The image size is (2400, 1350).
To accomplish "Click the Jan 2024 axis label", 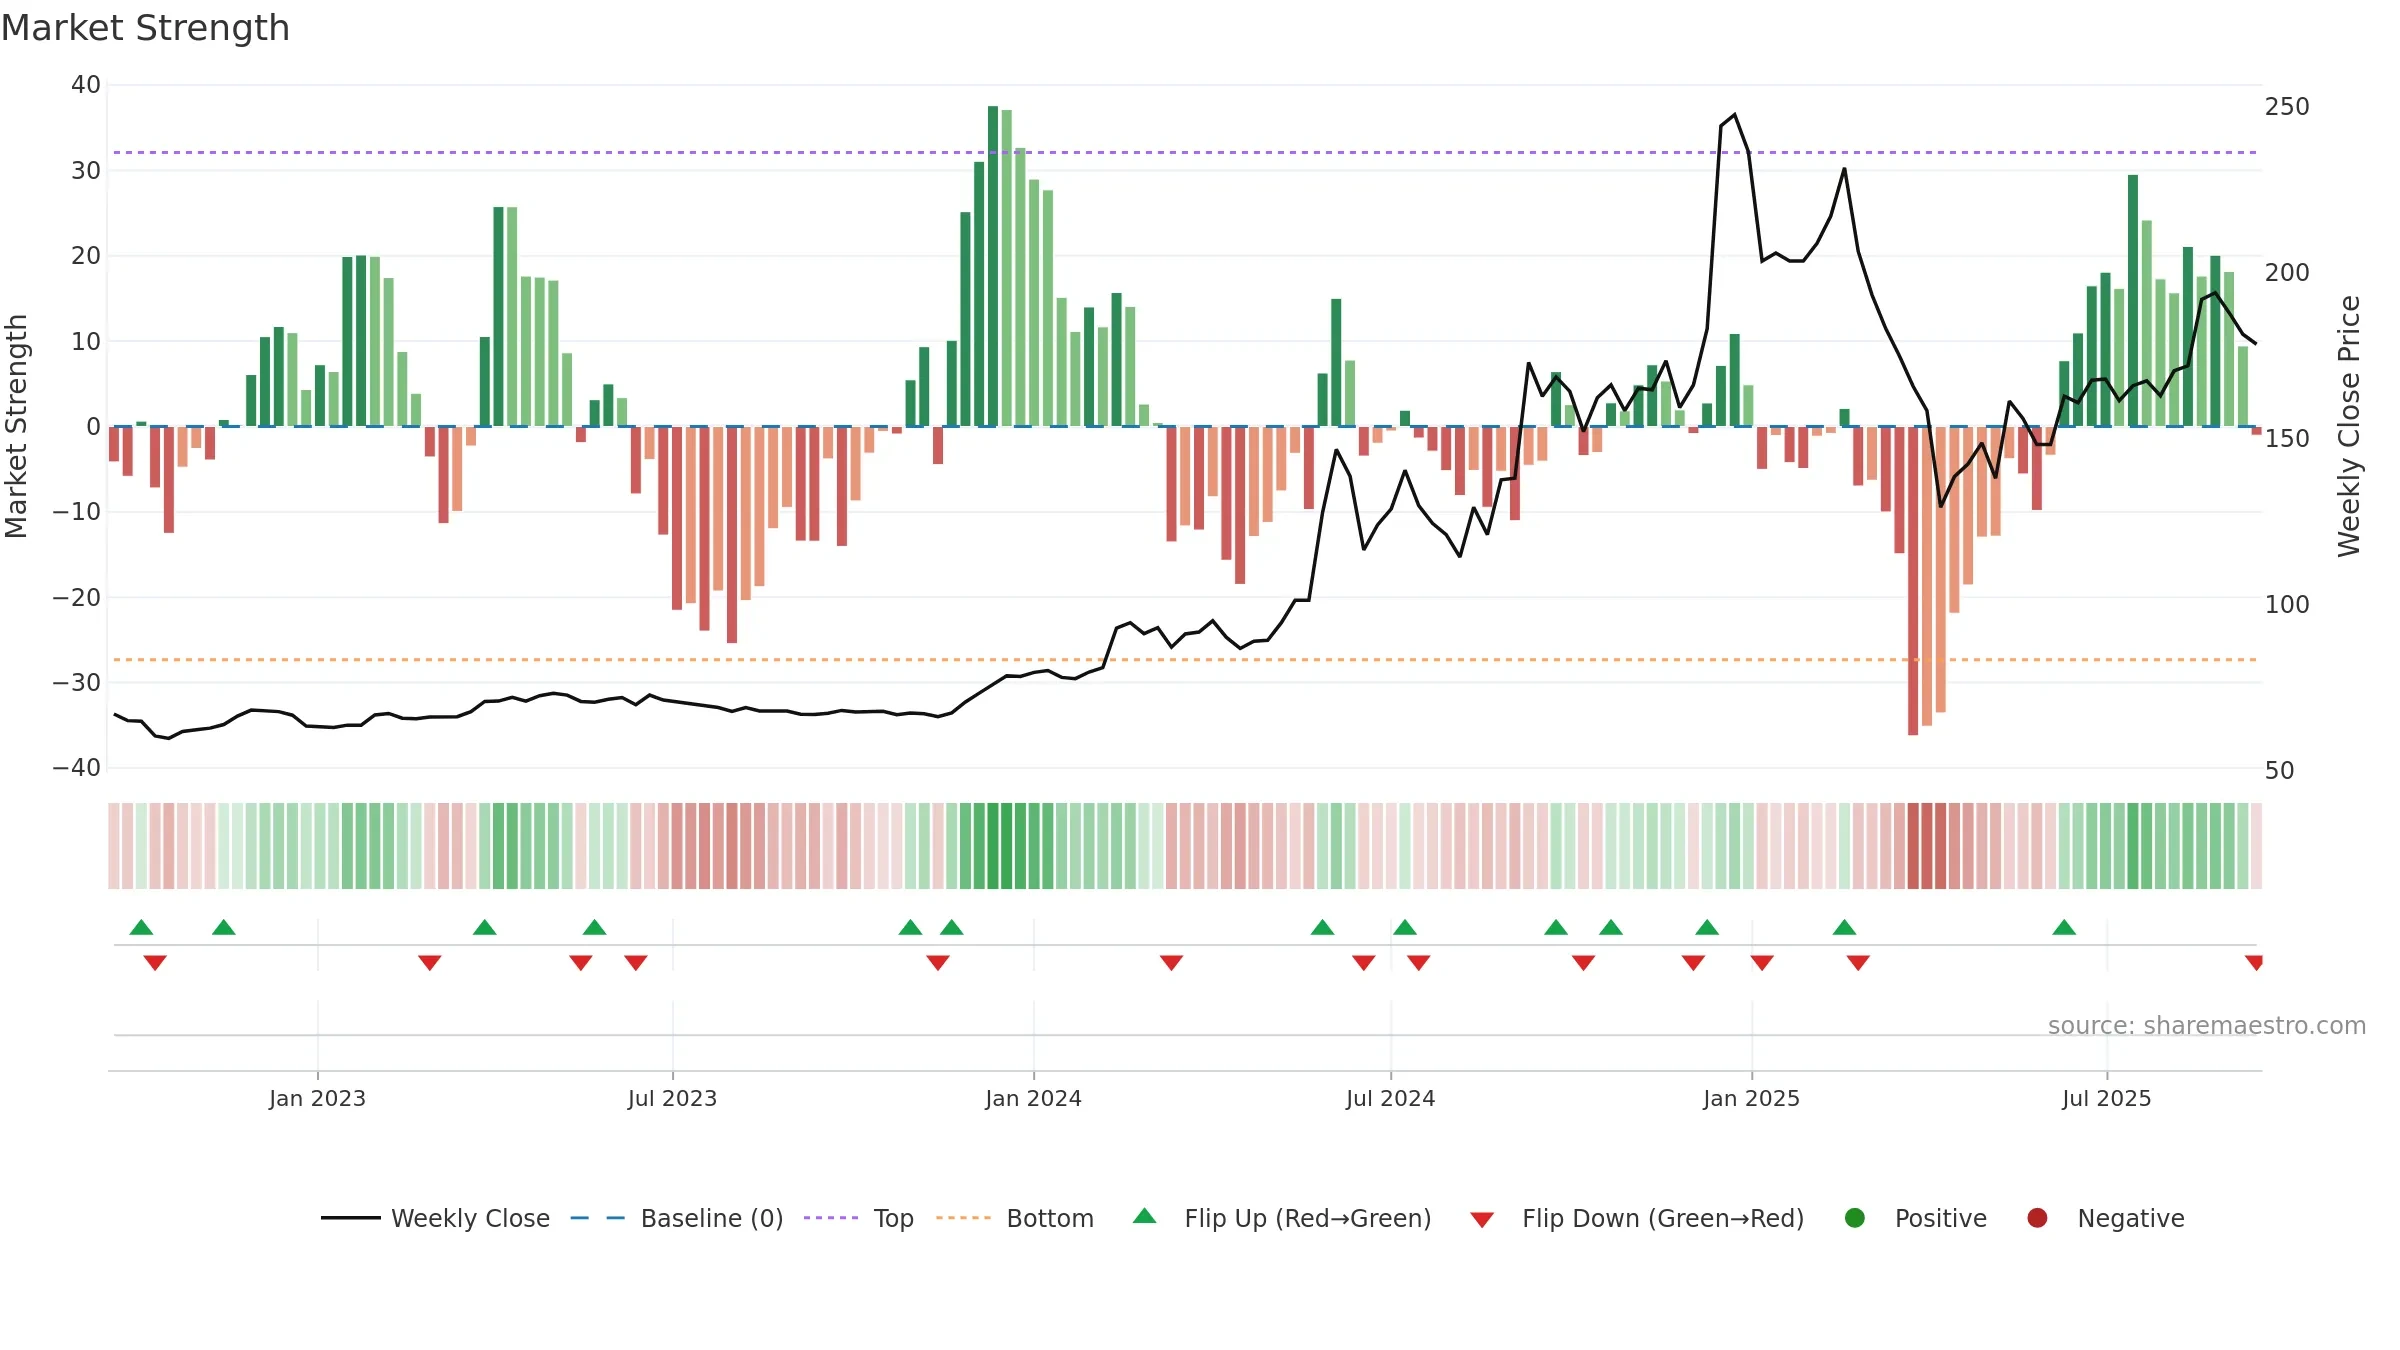I will point(1033,1098).
